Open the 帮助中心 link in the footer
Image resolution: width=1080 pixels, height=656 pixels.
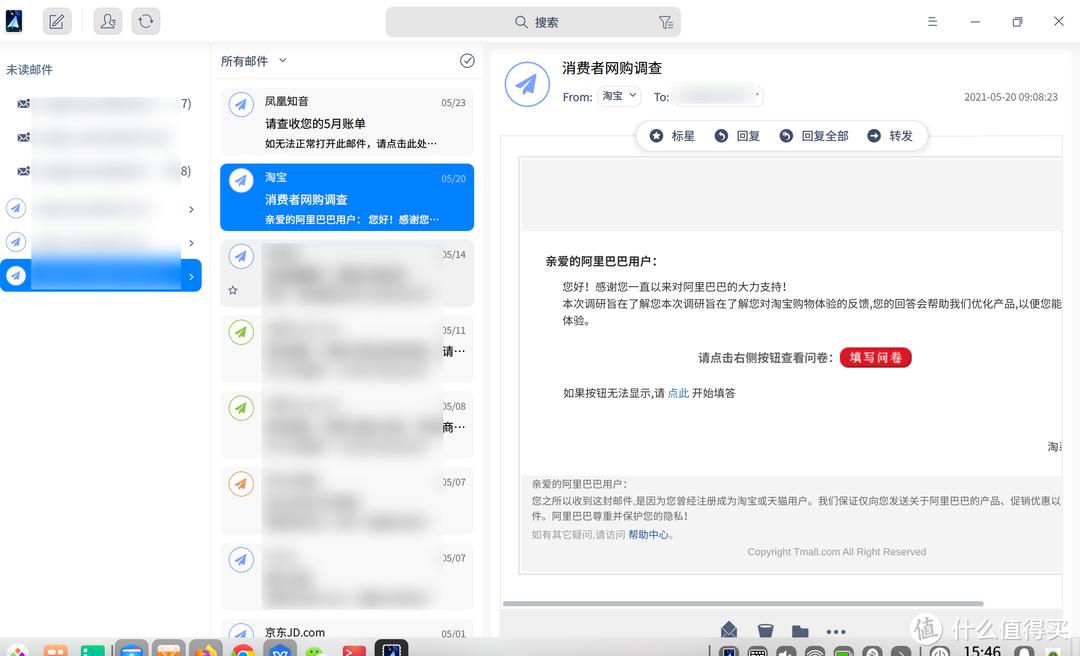[648, 534]
